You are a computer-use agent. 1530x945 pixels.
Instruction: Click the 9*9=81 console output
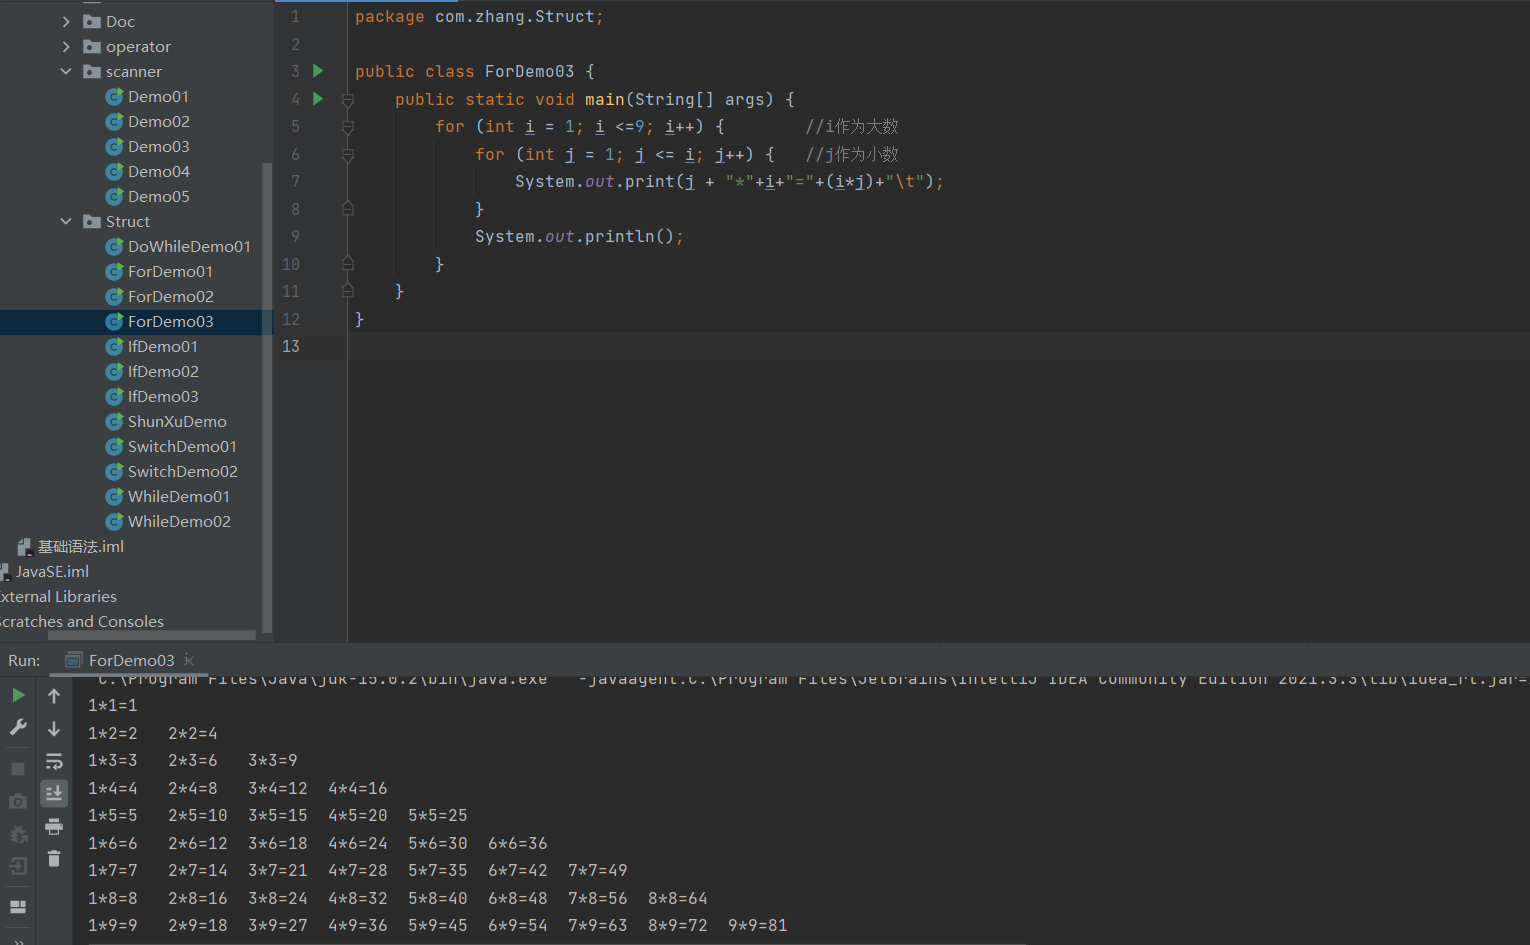tap(757, 925)
